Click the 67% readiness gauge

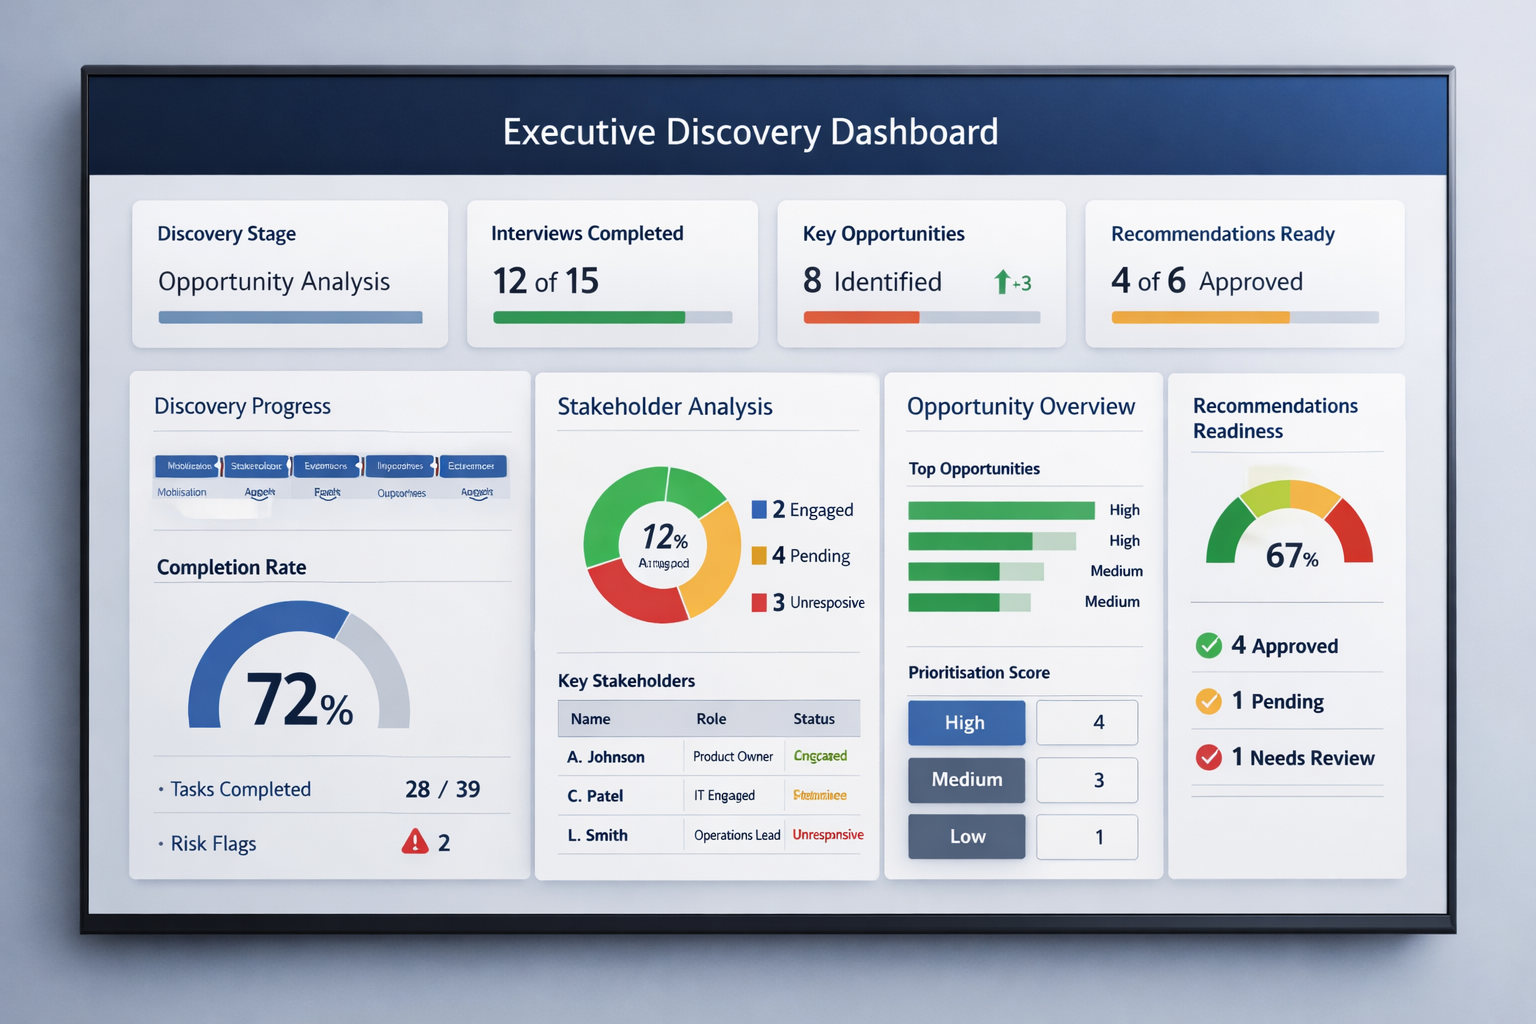coord(1289,523)
